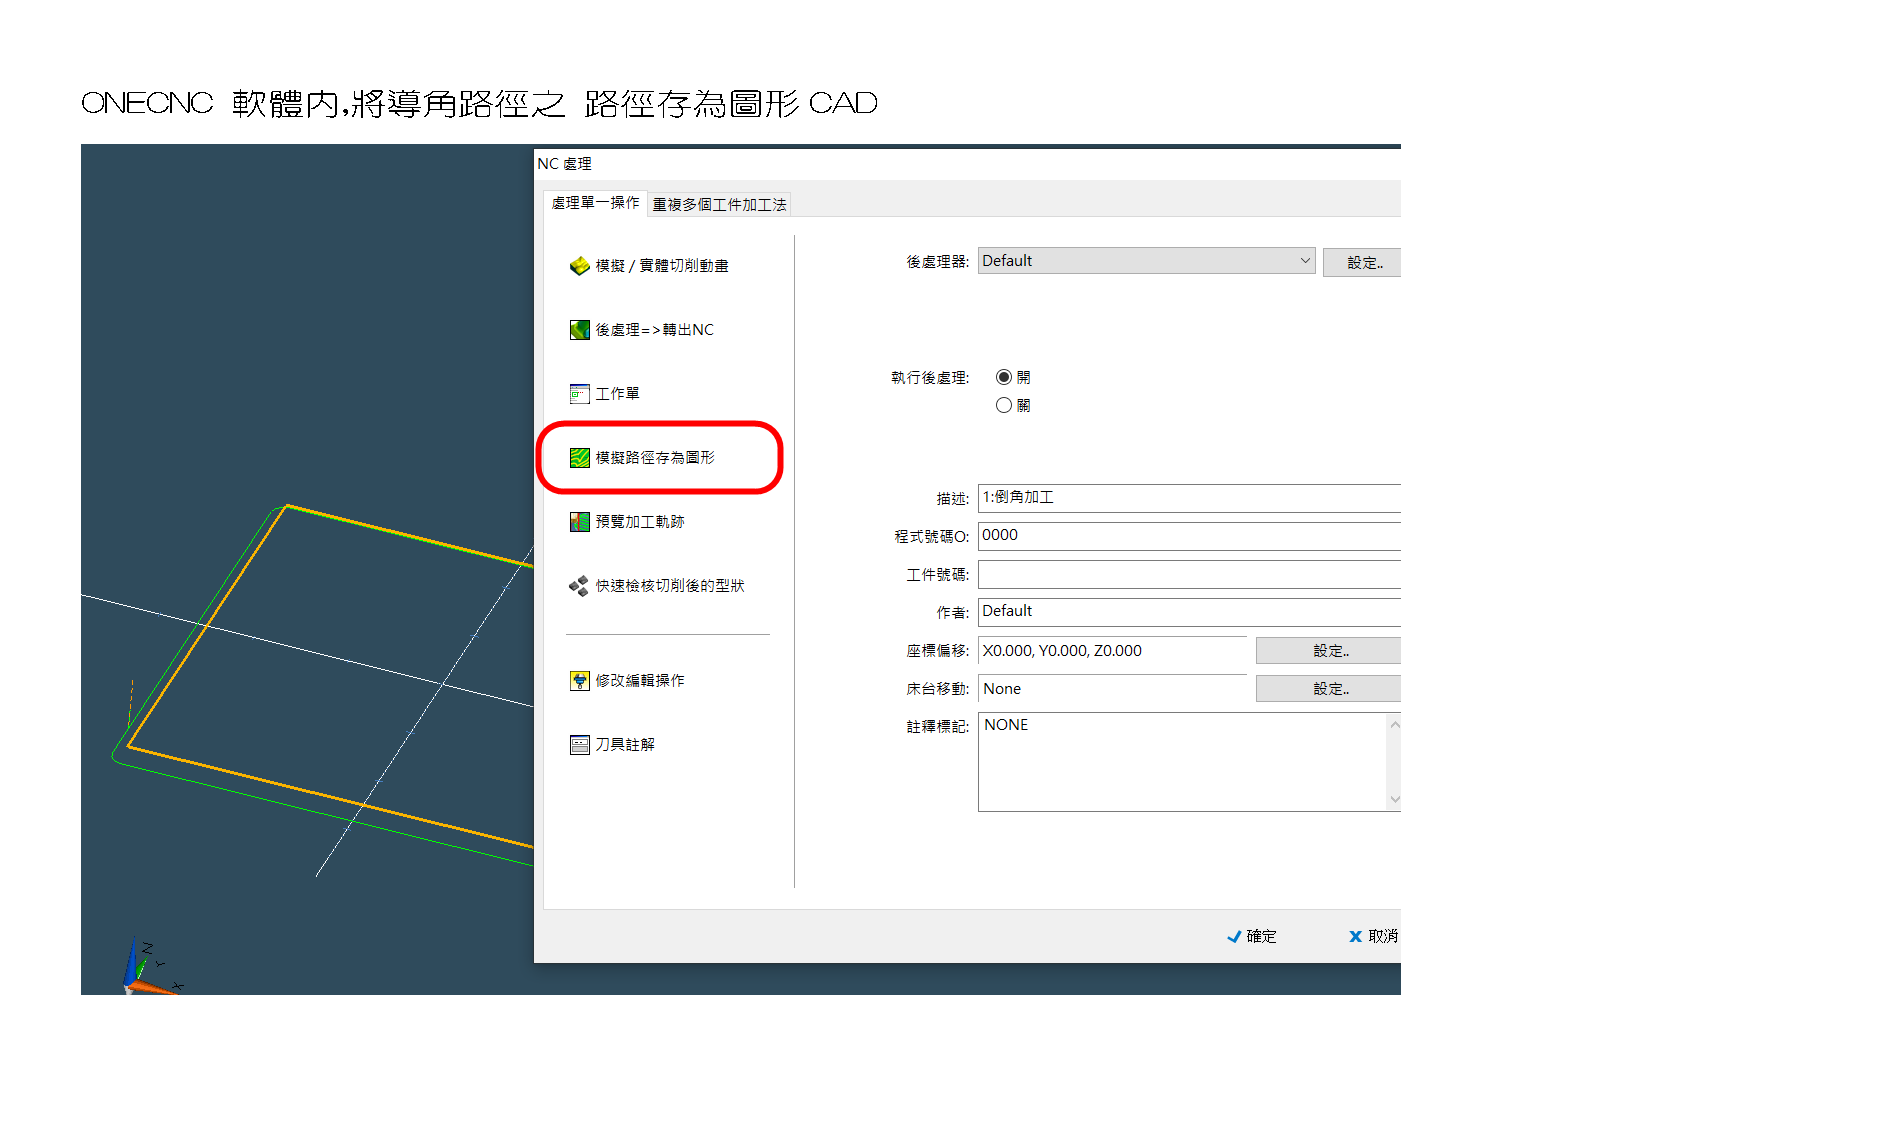Click the 快速檢核切削後的型狀 icon
The width and height of the screenshot is (1895, 1142).
coord(579,585)
